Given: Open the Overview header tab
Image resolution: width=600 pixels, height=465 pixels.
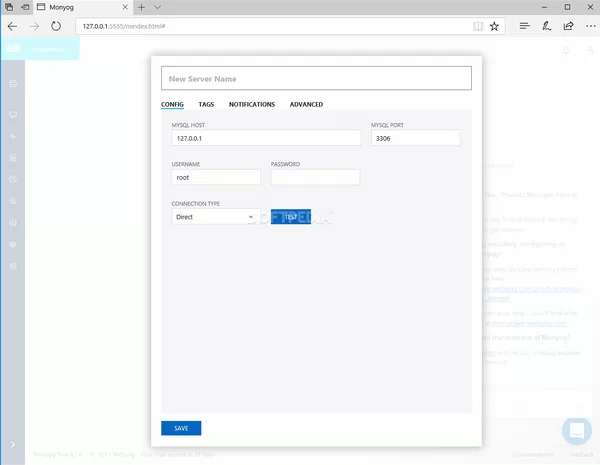Looking at the screenshot, I should pyautogui.click(x=48, y=50).
